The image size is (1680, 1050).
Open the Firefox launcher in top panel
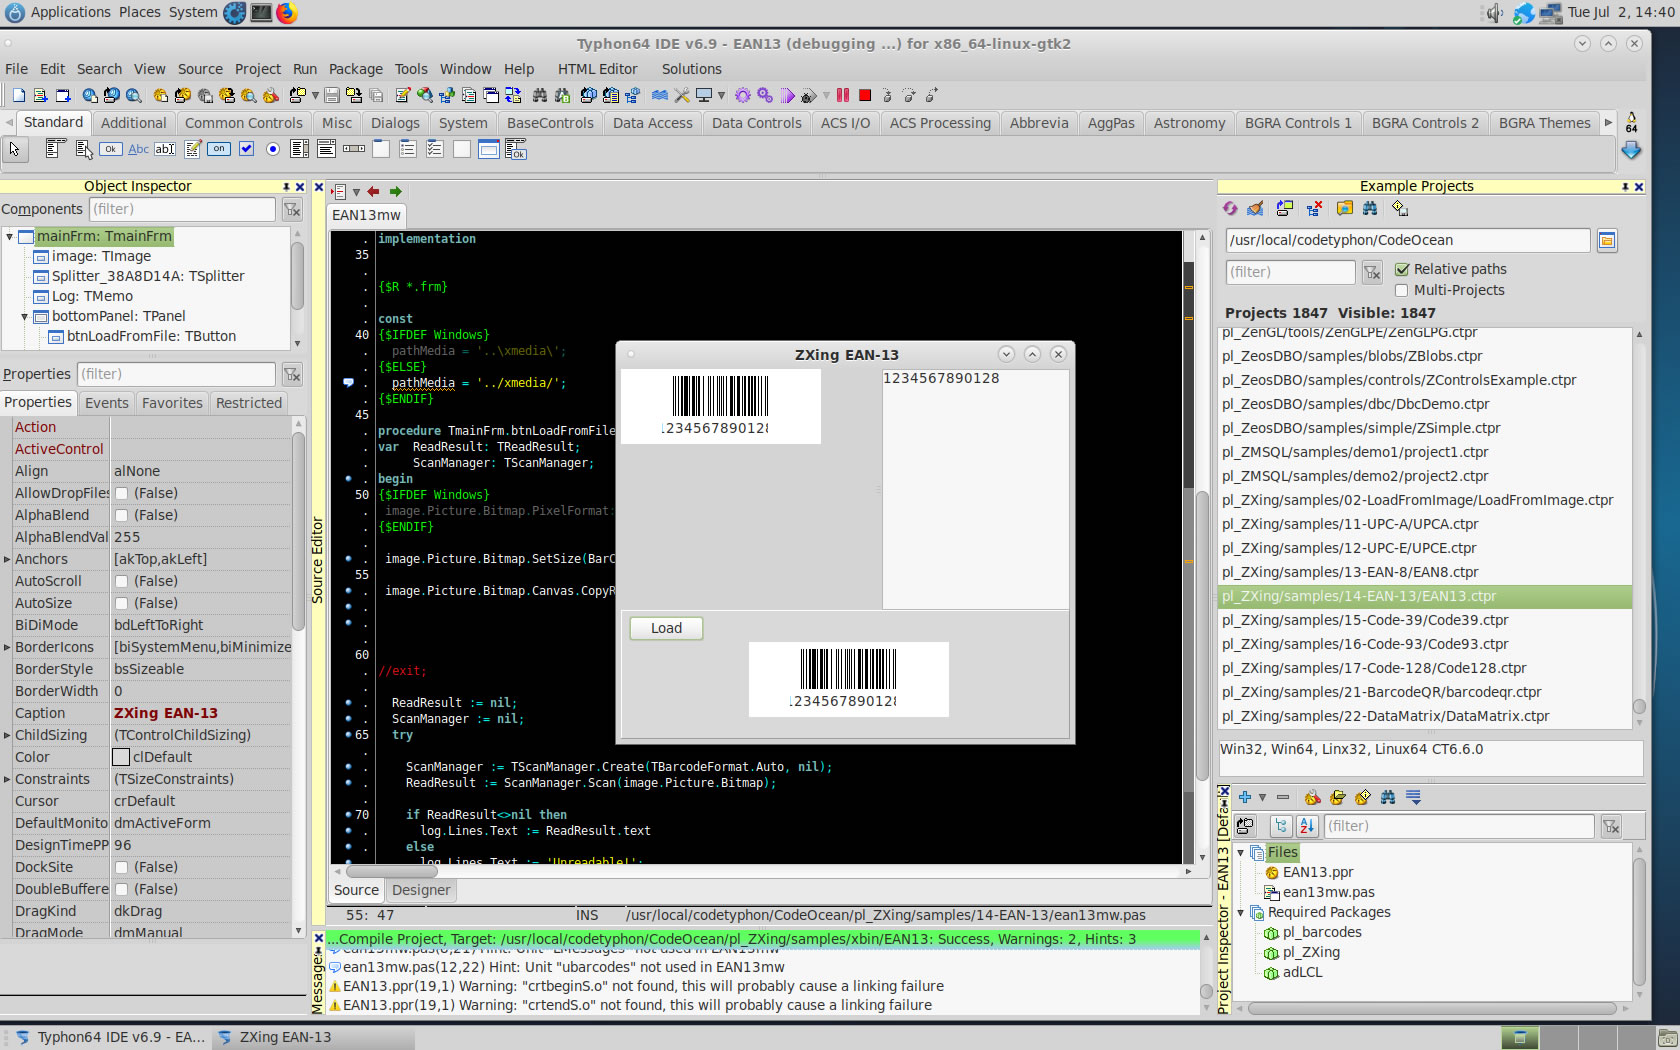(x=287, y=13)
